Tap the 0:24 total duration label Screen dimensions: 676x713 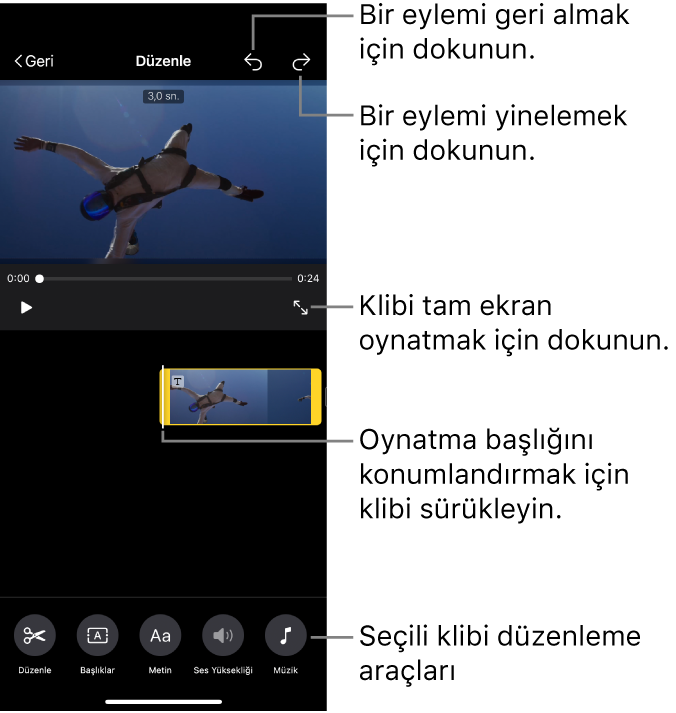[308, 279]
